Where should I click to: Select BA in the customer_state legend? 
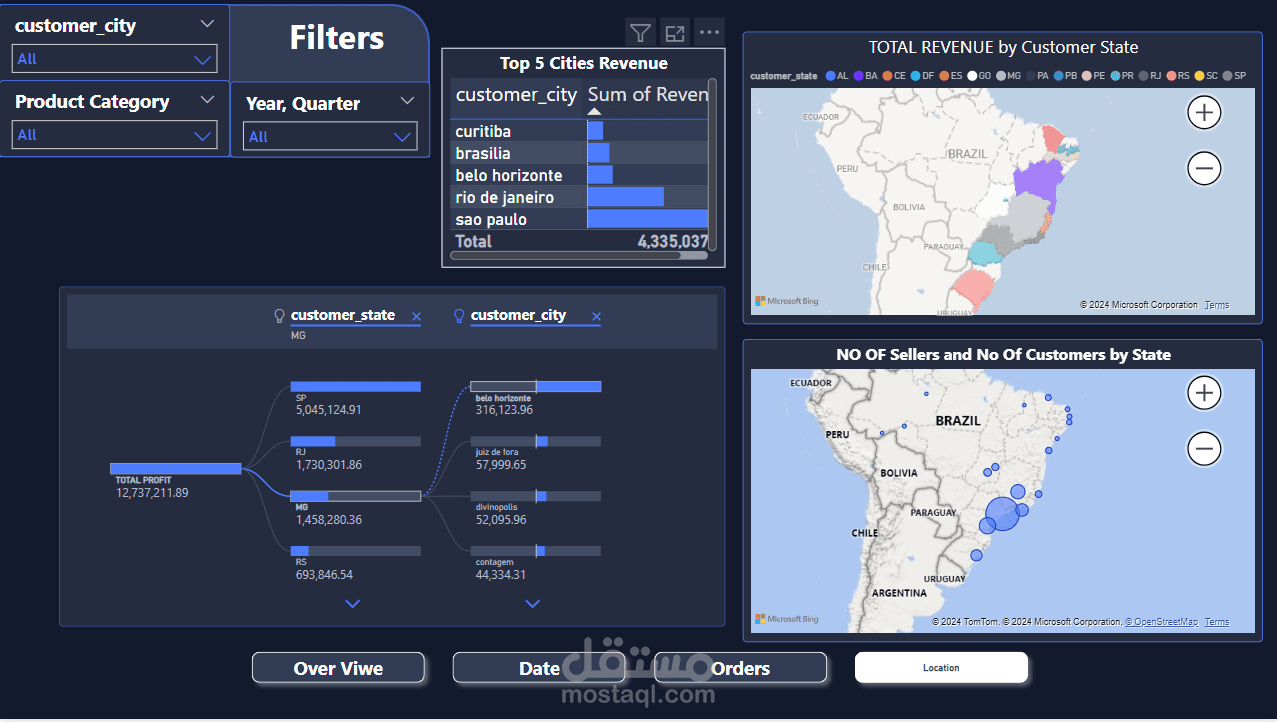866,76
